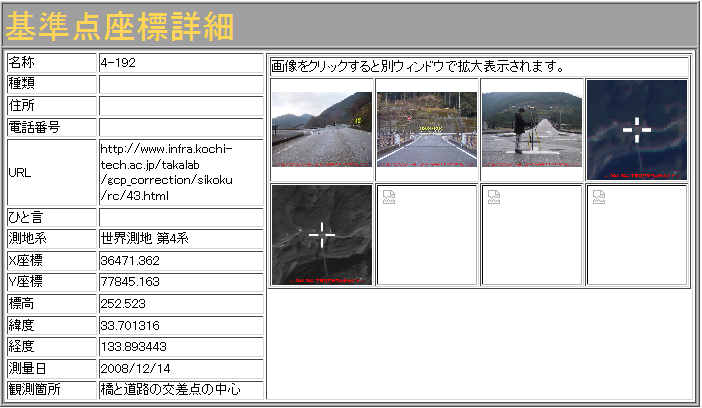Enlarge the grayscale aerial crosshair image
The height and width of the screenshot is (408, 702).
click(x=322, y=235)
